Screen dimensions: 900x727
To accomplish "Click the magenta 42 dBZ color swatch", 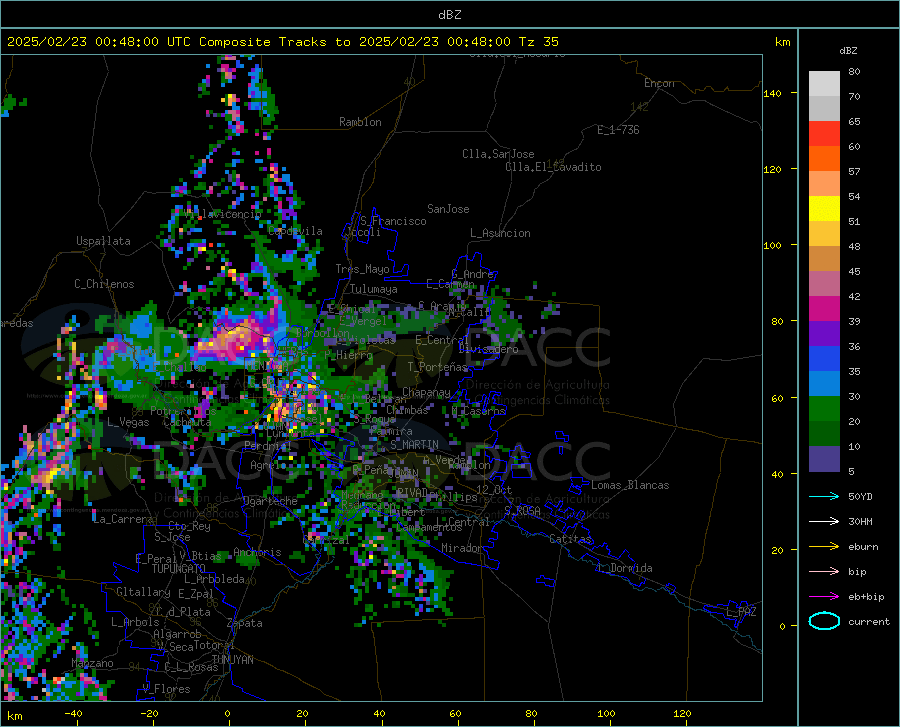I will coord(824,309).
